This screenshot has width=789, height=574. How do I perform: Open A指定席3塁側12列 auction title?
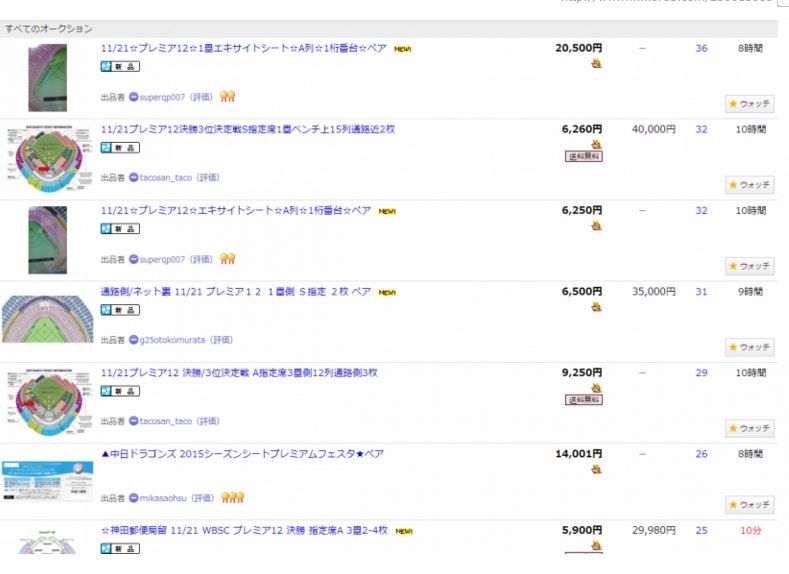[239, 373]
